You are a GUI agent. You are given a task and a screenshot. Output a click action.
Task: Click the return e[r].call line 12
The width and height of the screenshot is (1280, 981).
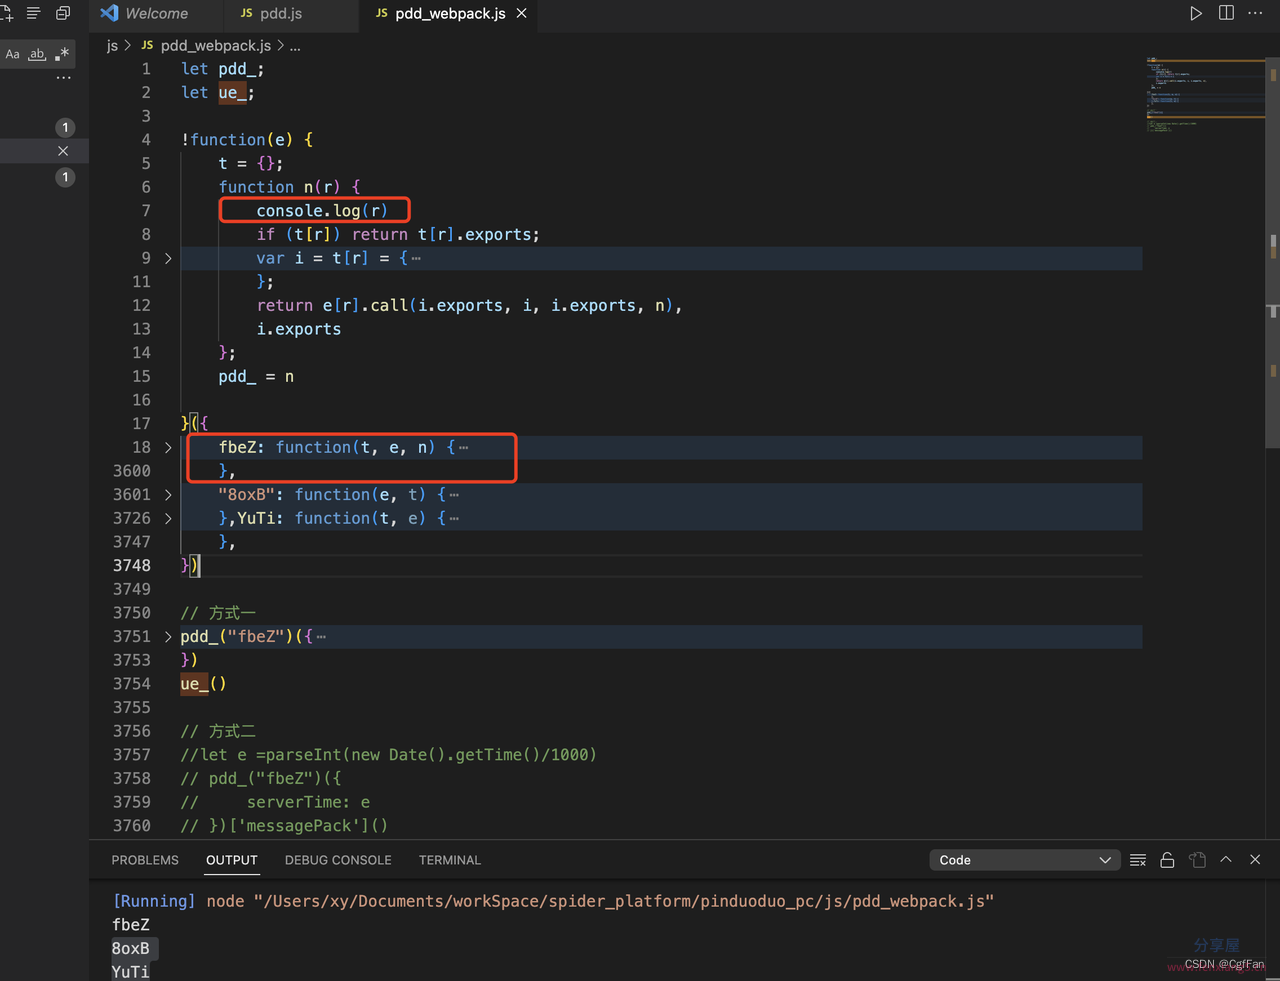(469, 306)
